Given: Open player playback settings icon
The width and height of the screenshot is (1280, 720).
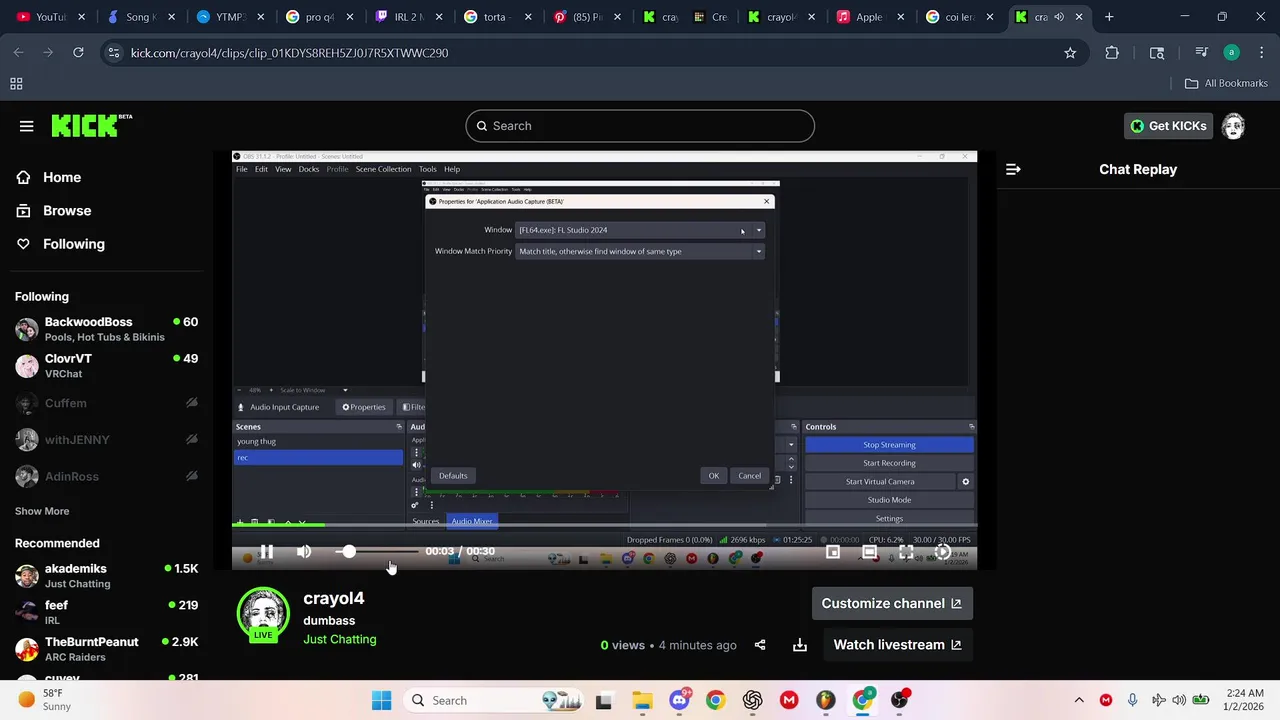Looking at the screenshot, I should point(942,551).
